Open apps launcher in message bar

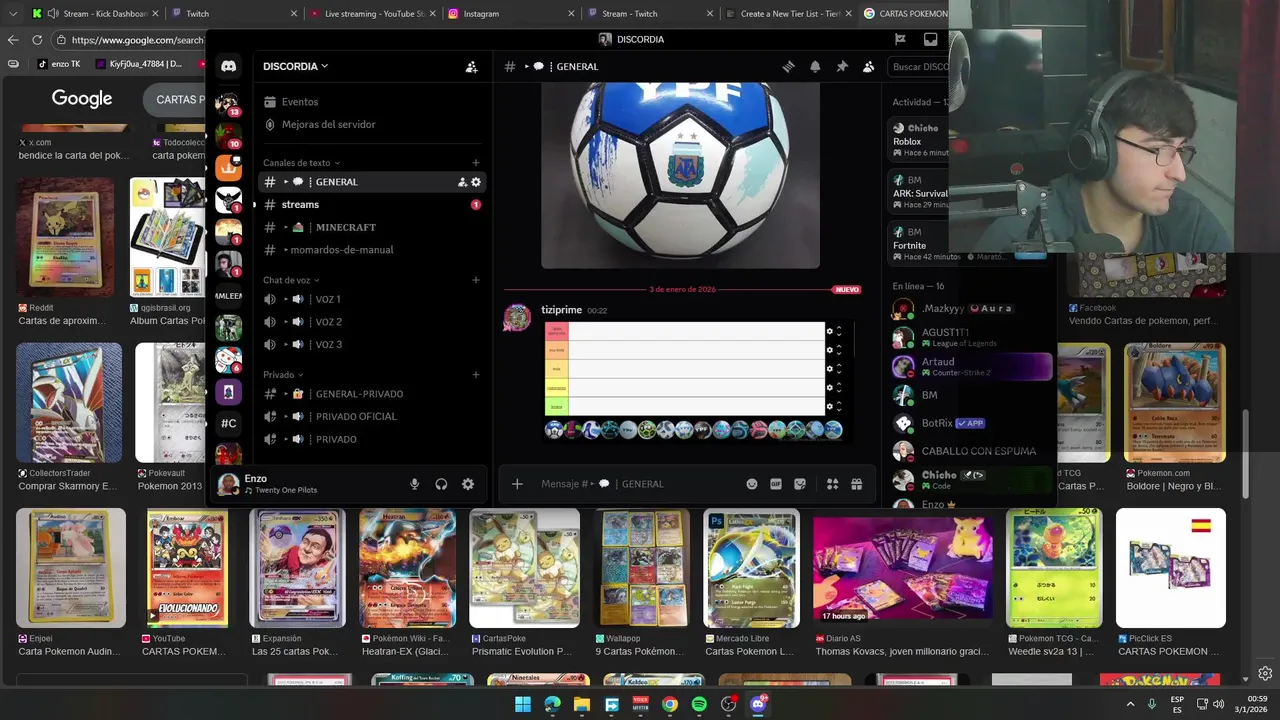(x=832, y=484)
